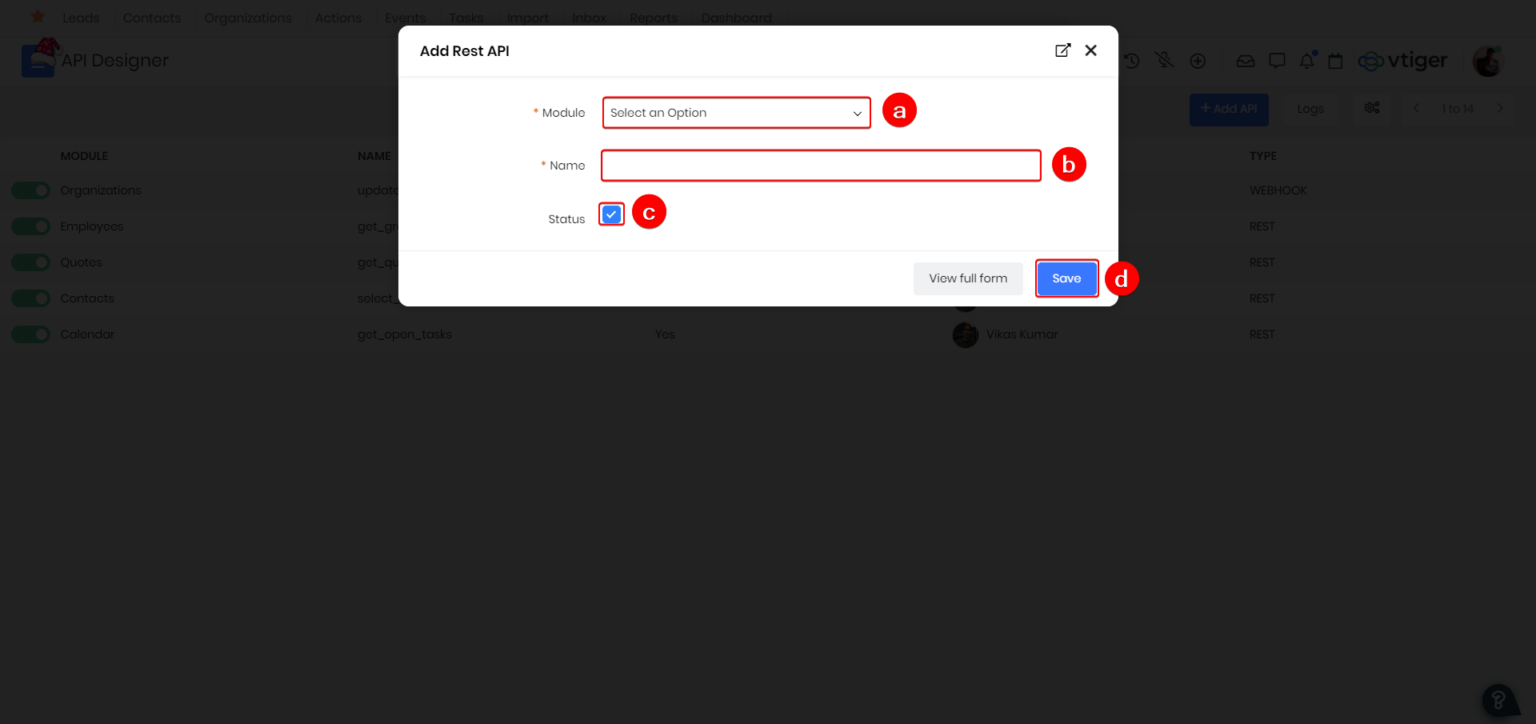
Task: Open the Module Select an Option dropdown
Action: 736,112
